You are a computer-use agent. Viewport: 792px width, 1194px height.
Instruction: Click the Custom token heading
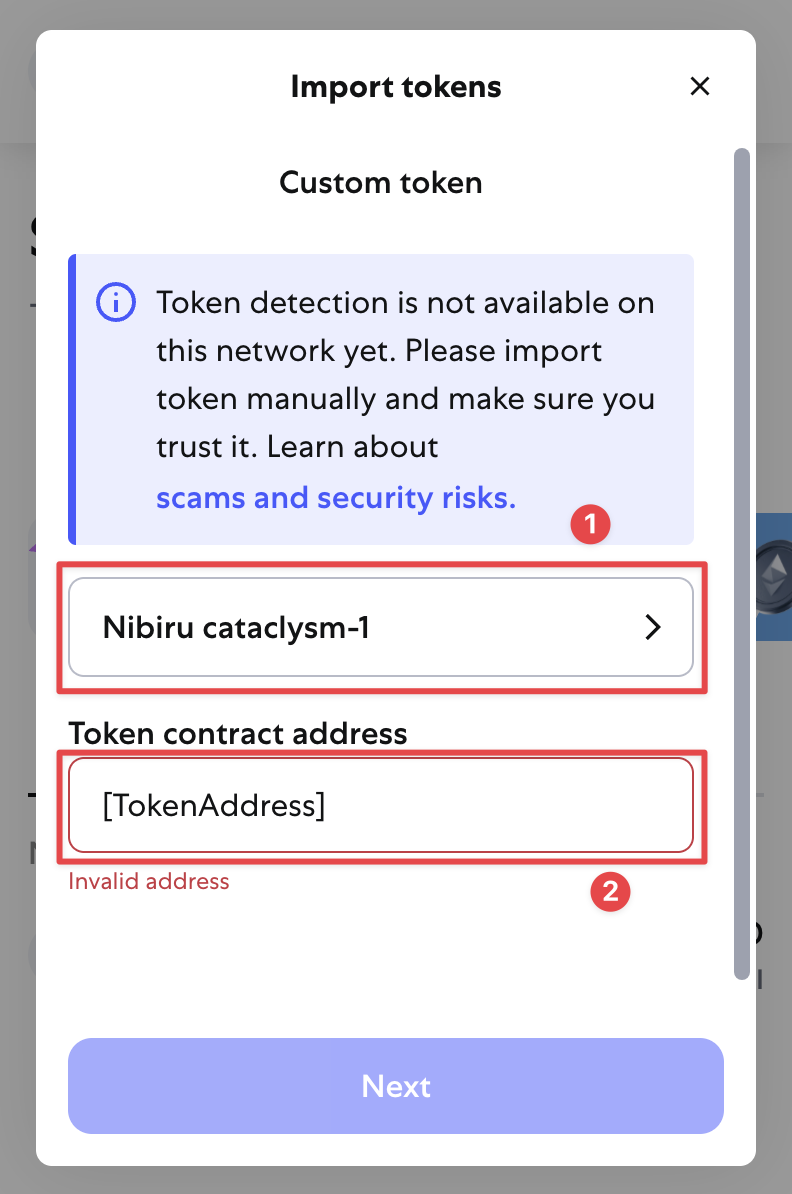(x=381, y=183)
